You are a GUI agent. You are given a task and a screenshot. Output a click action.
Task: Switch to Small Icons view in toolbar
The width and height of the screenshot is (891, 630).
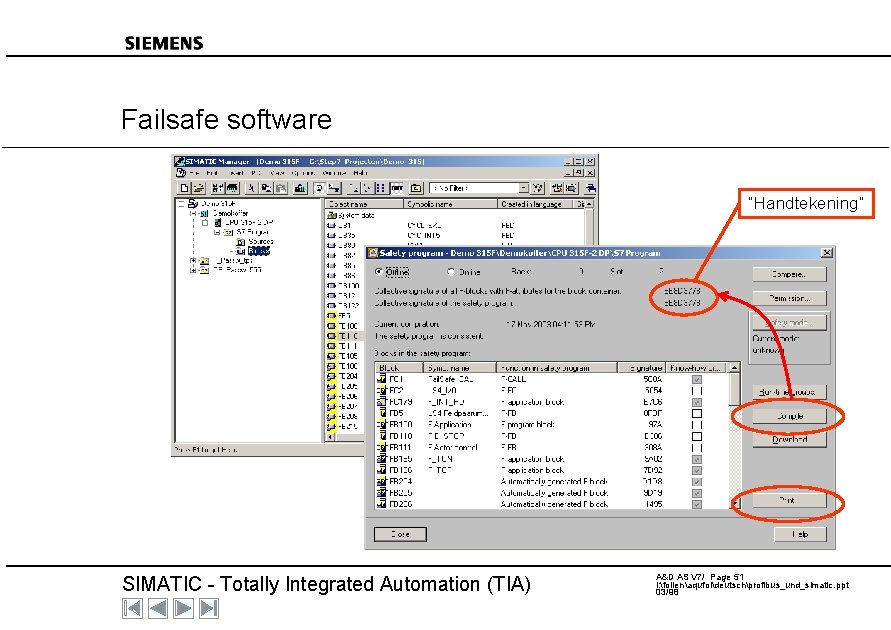(x=367, y=188)
